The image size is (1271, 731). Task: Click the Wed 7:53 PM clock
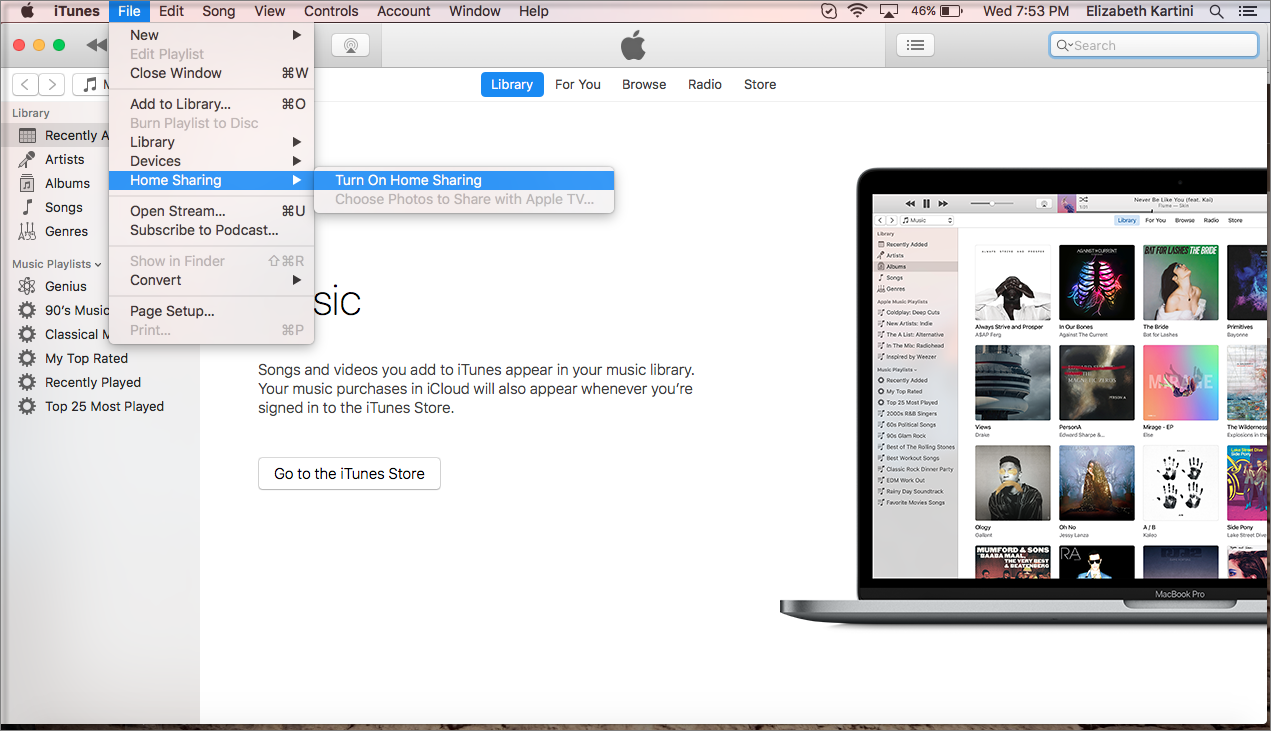(x=1027, y=11)
